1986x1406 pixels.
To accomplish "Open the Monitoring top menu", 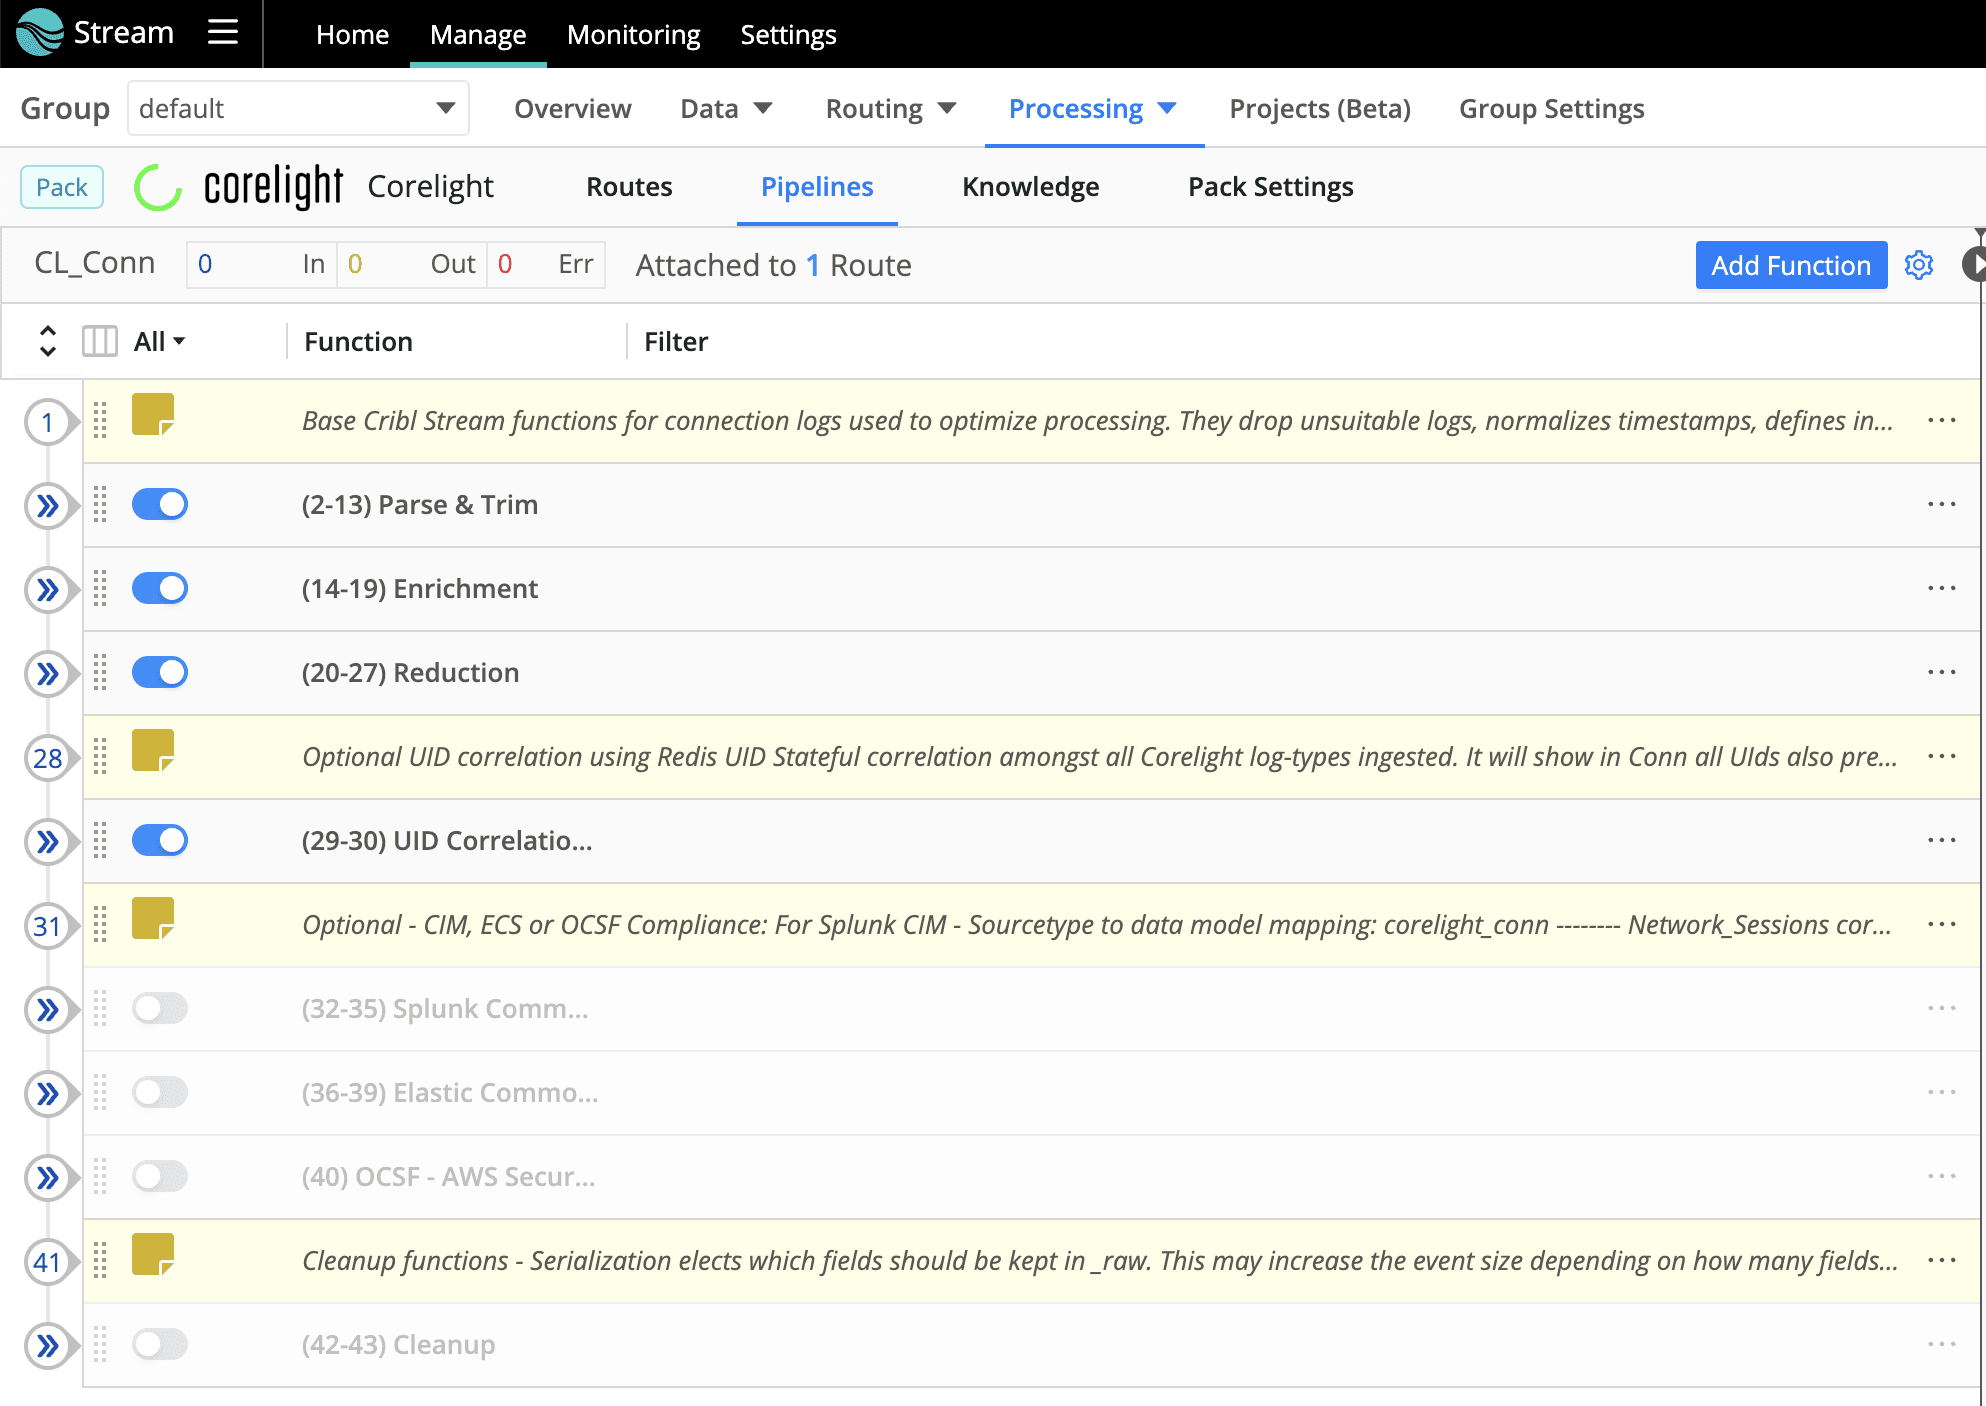I will click(633, 34).
